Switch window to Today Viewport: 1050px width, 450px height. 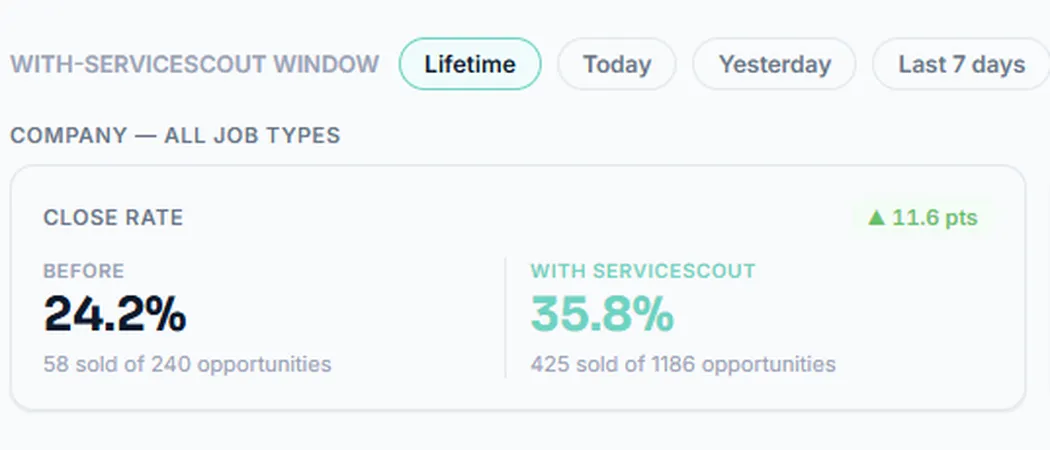tap(617, 64)
